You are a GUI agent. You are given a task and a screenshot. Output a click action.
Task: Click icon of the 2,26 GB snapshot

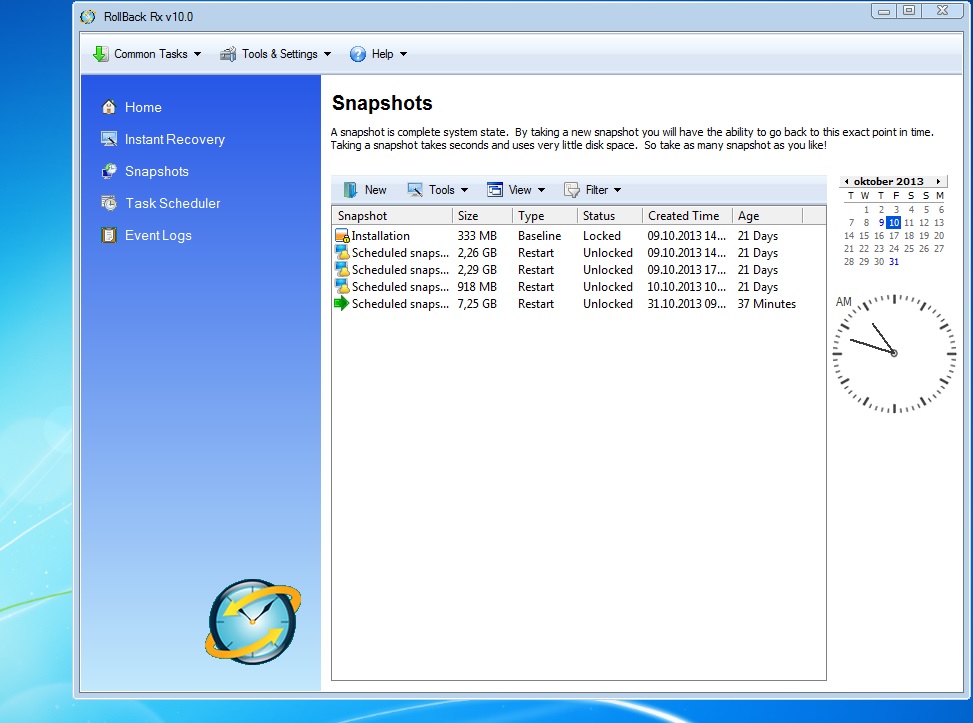(342, 253)
